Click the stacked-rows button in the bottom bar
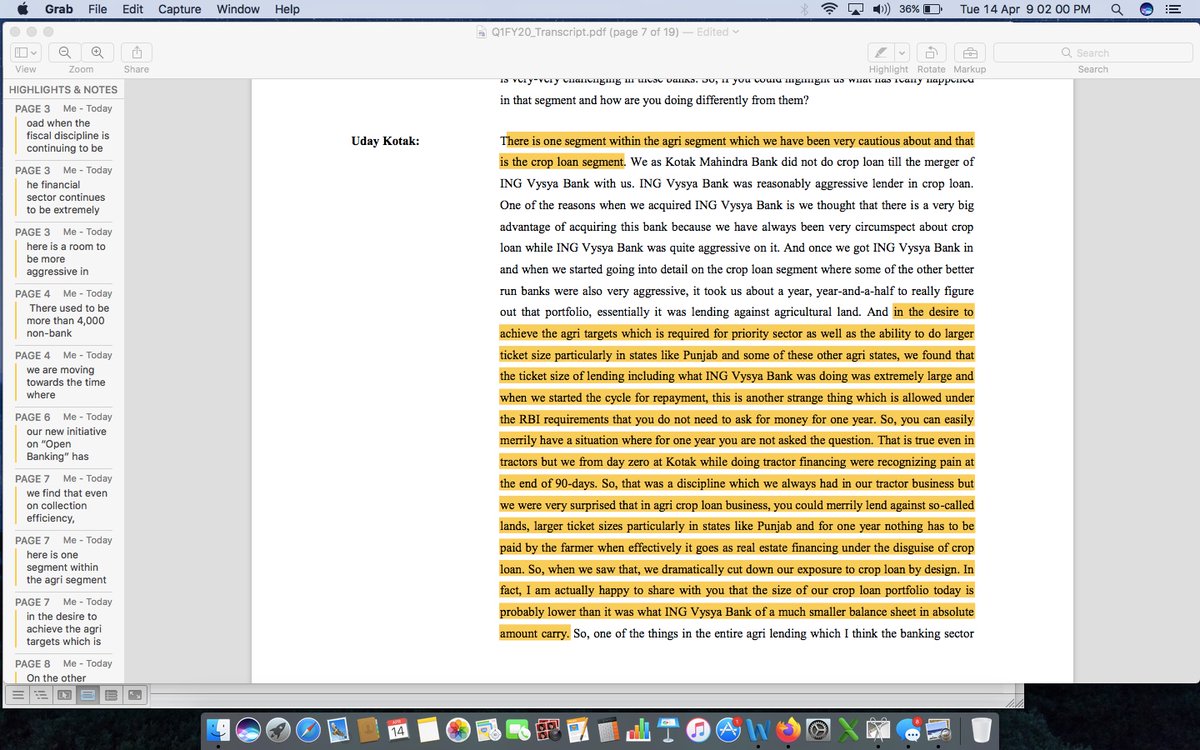The image size is (1200, 750). pos(111,693)
